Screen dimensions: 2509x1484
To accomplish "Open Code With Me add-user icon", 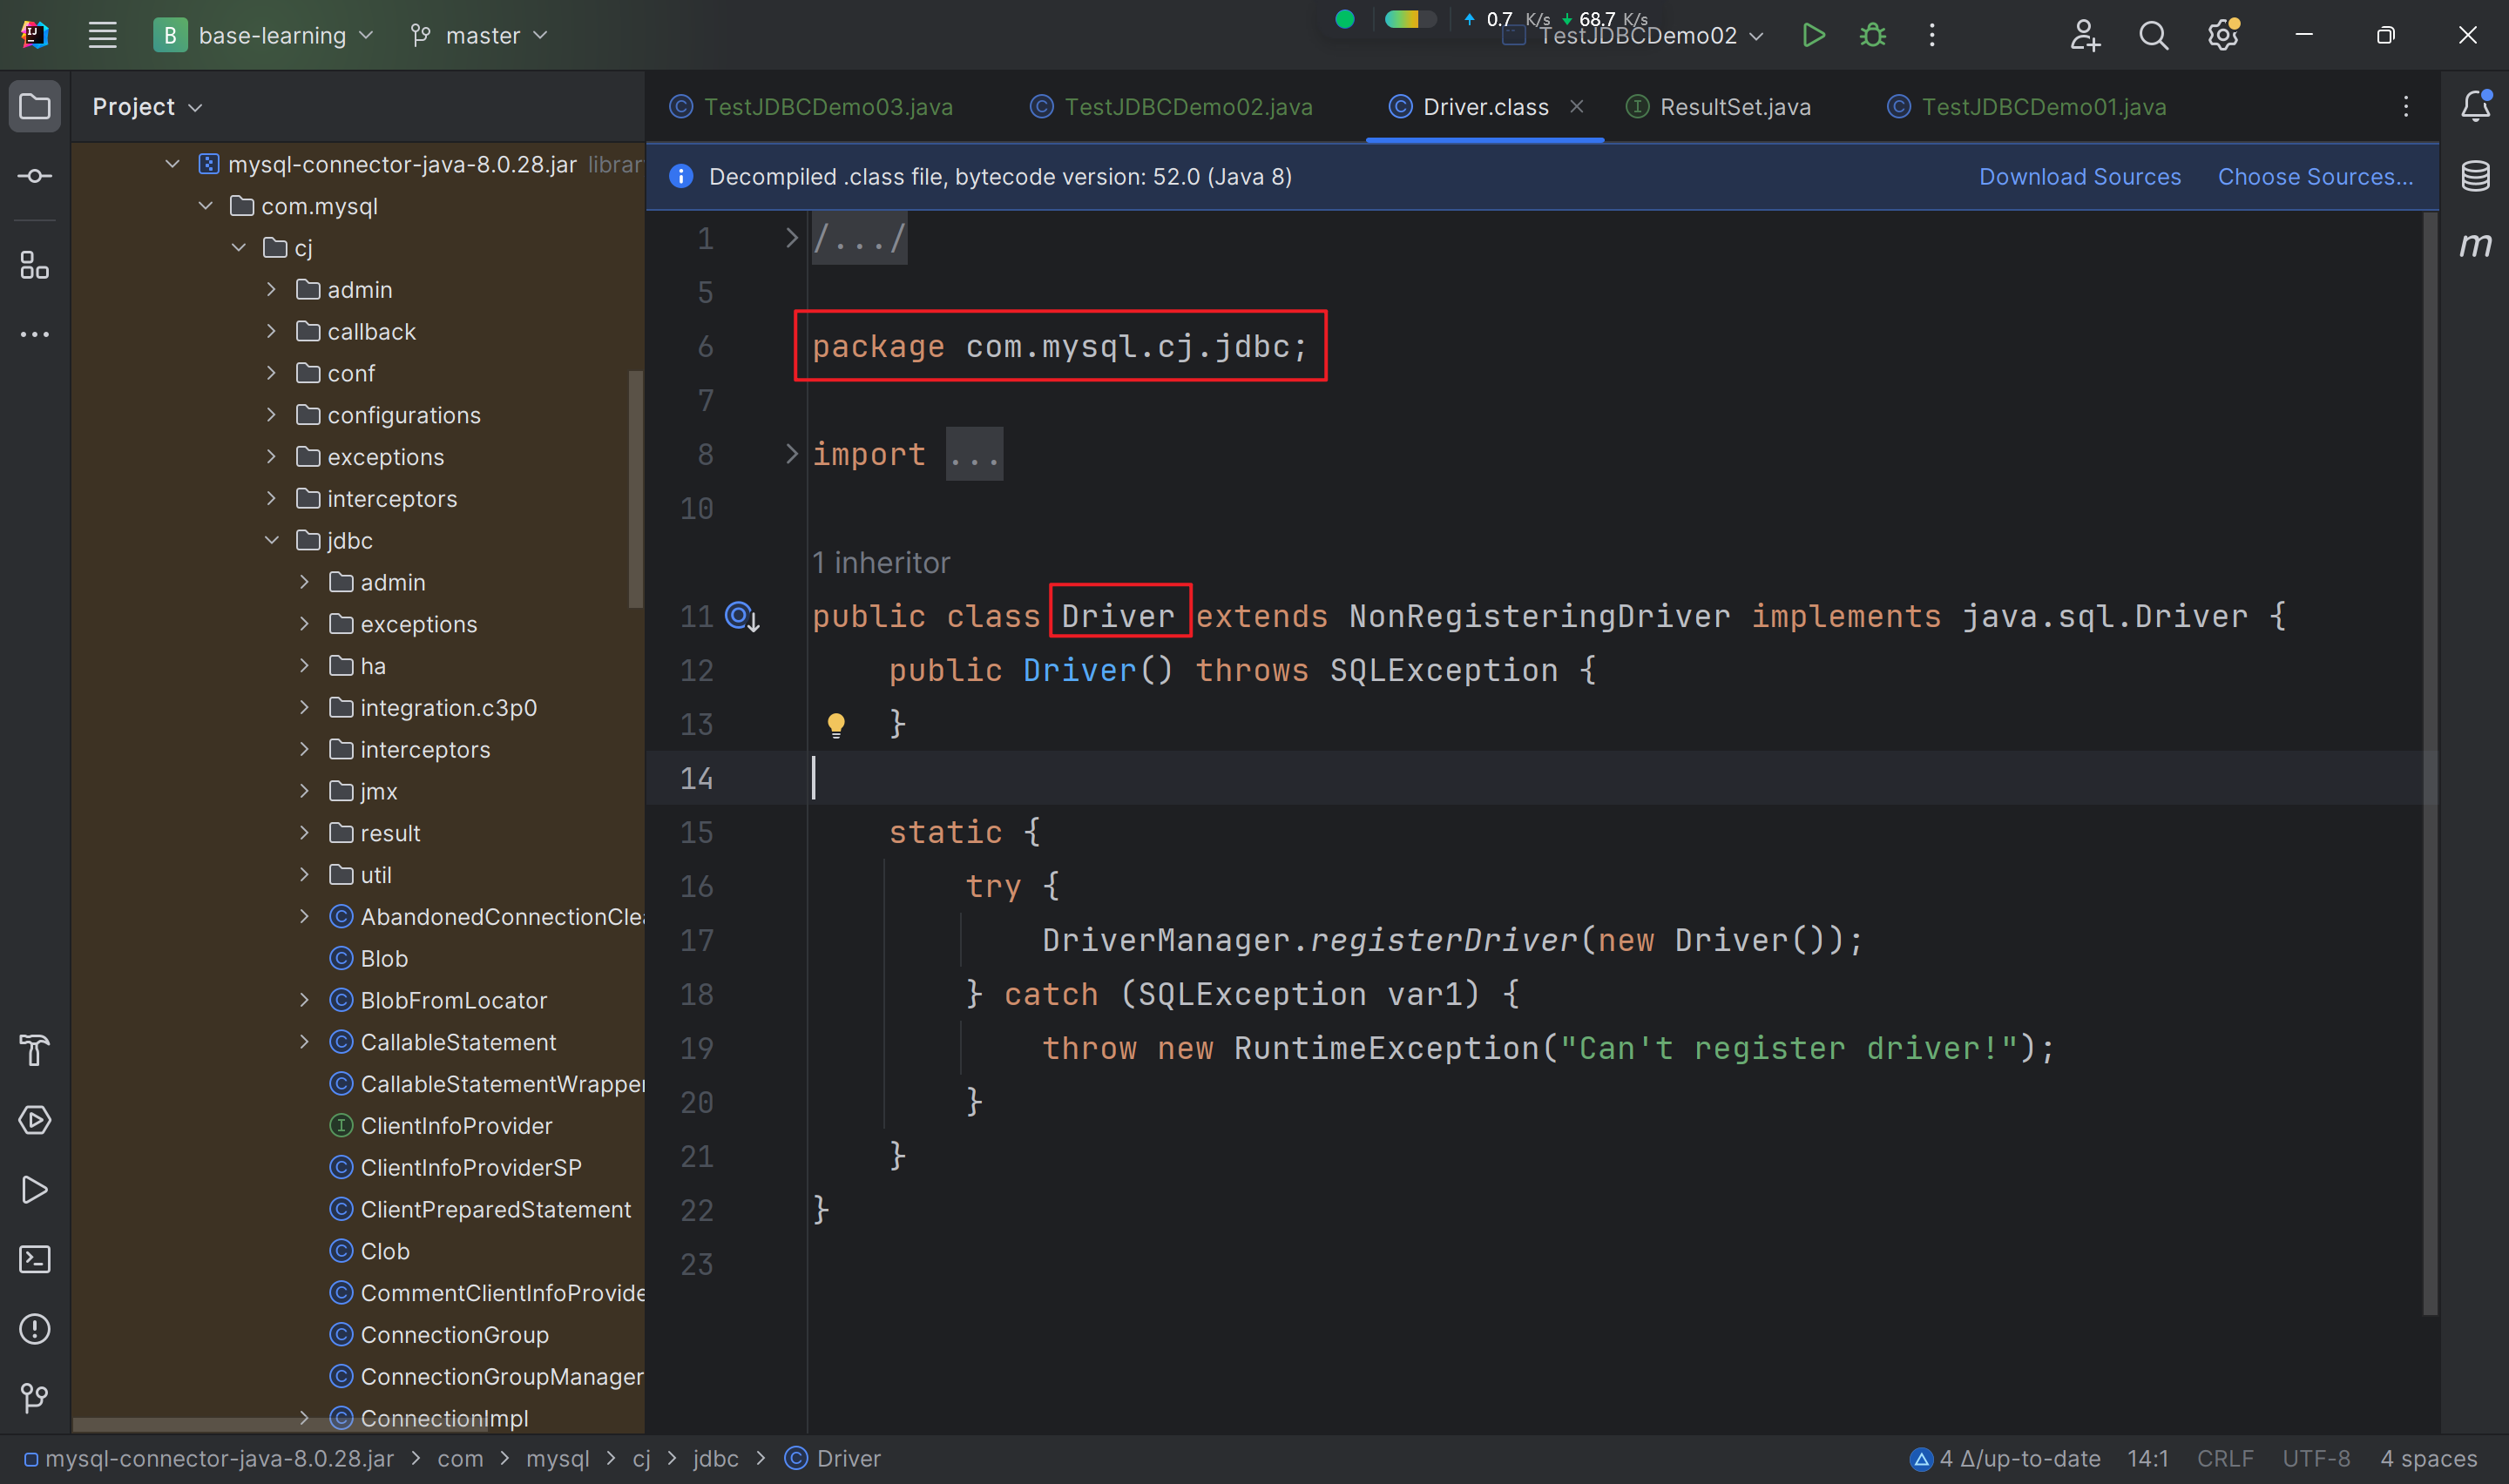I will (2084, 35).
